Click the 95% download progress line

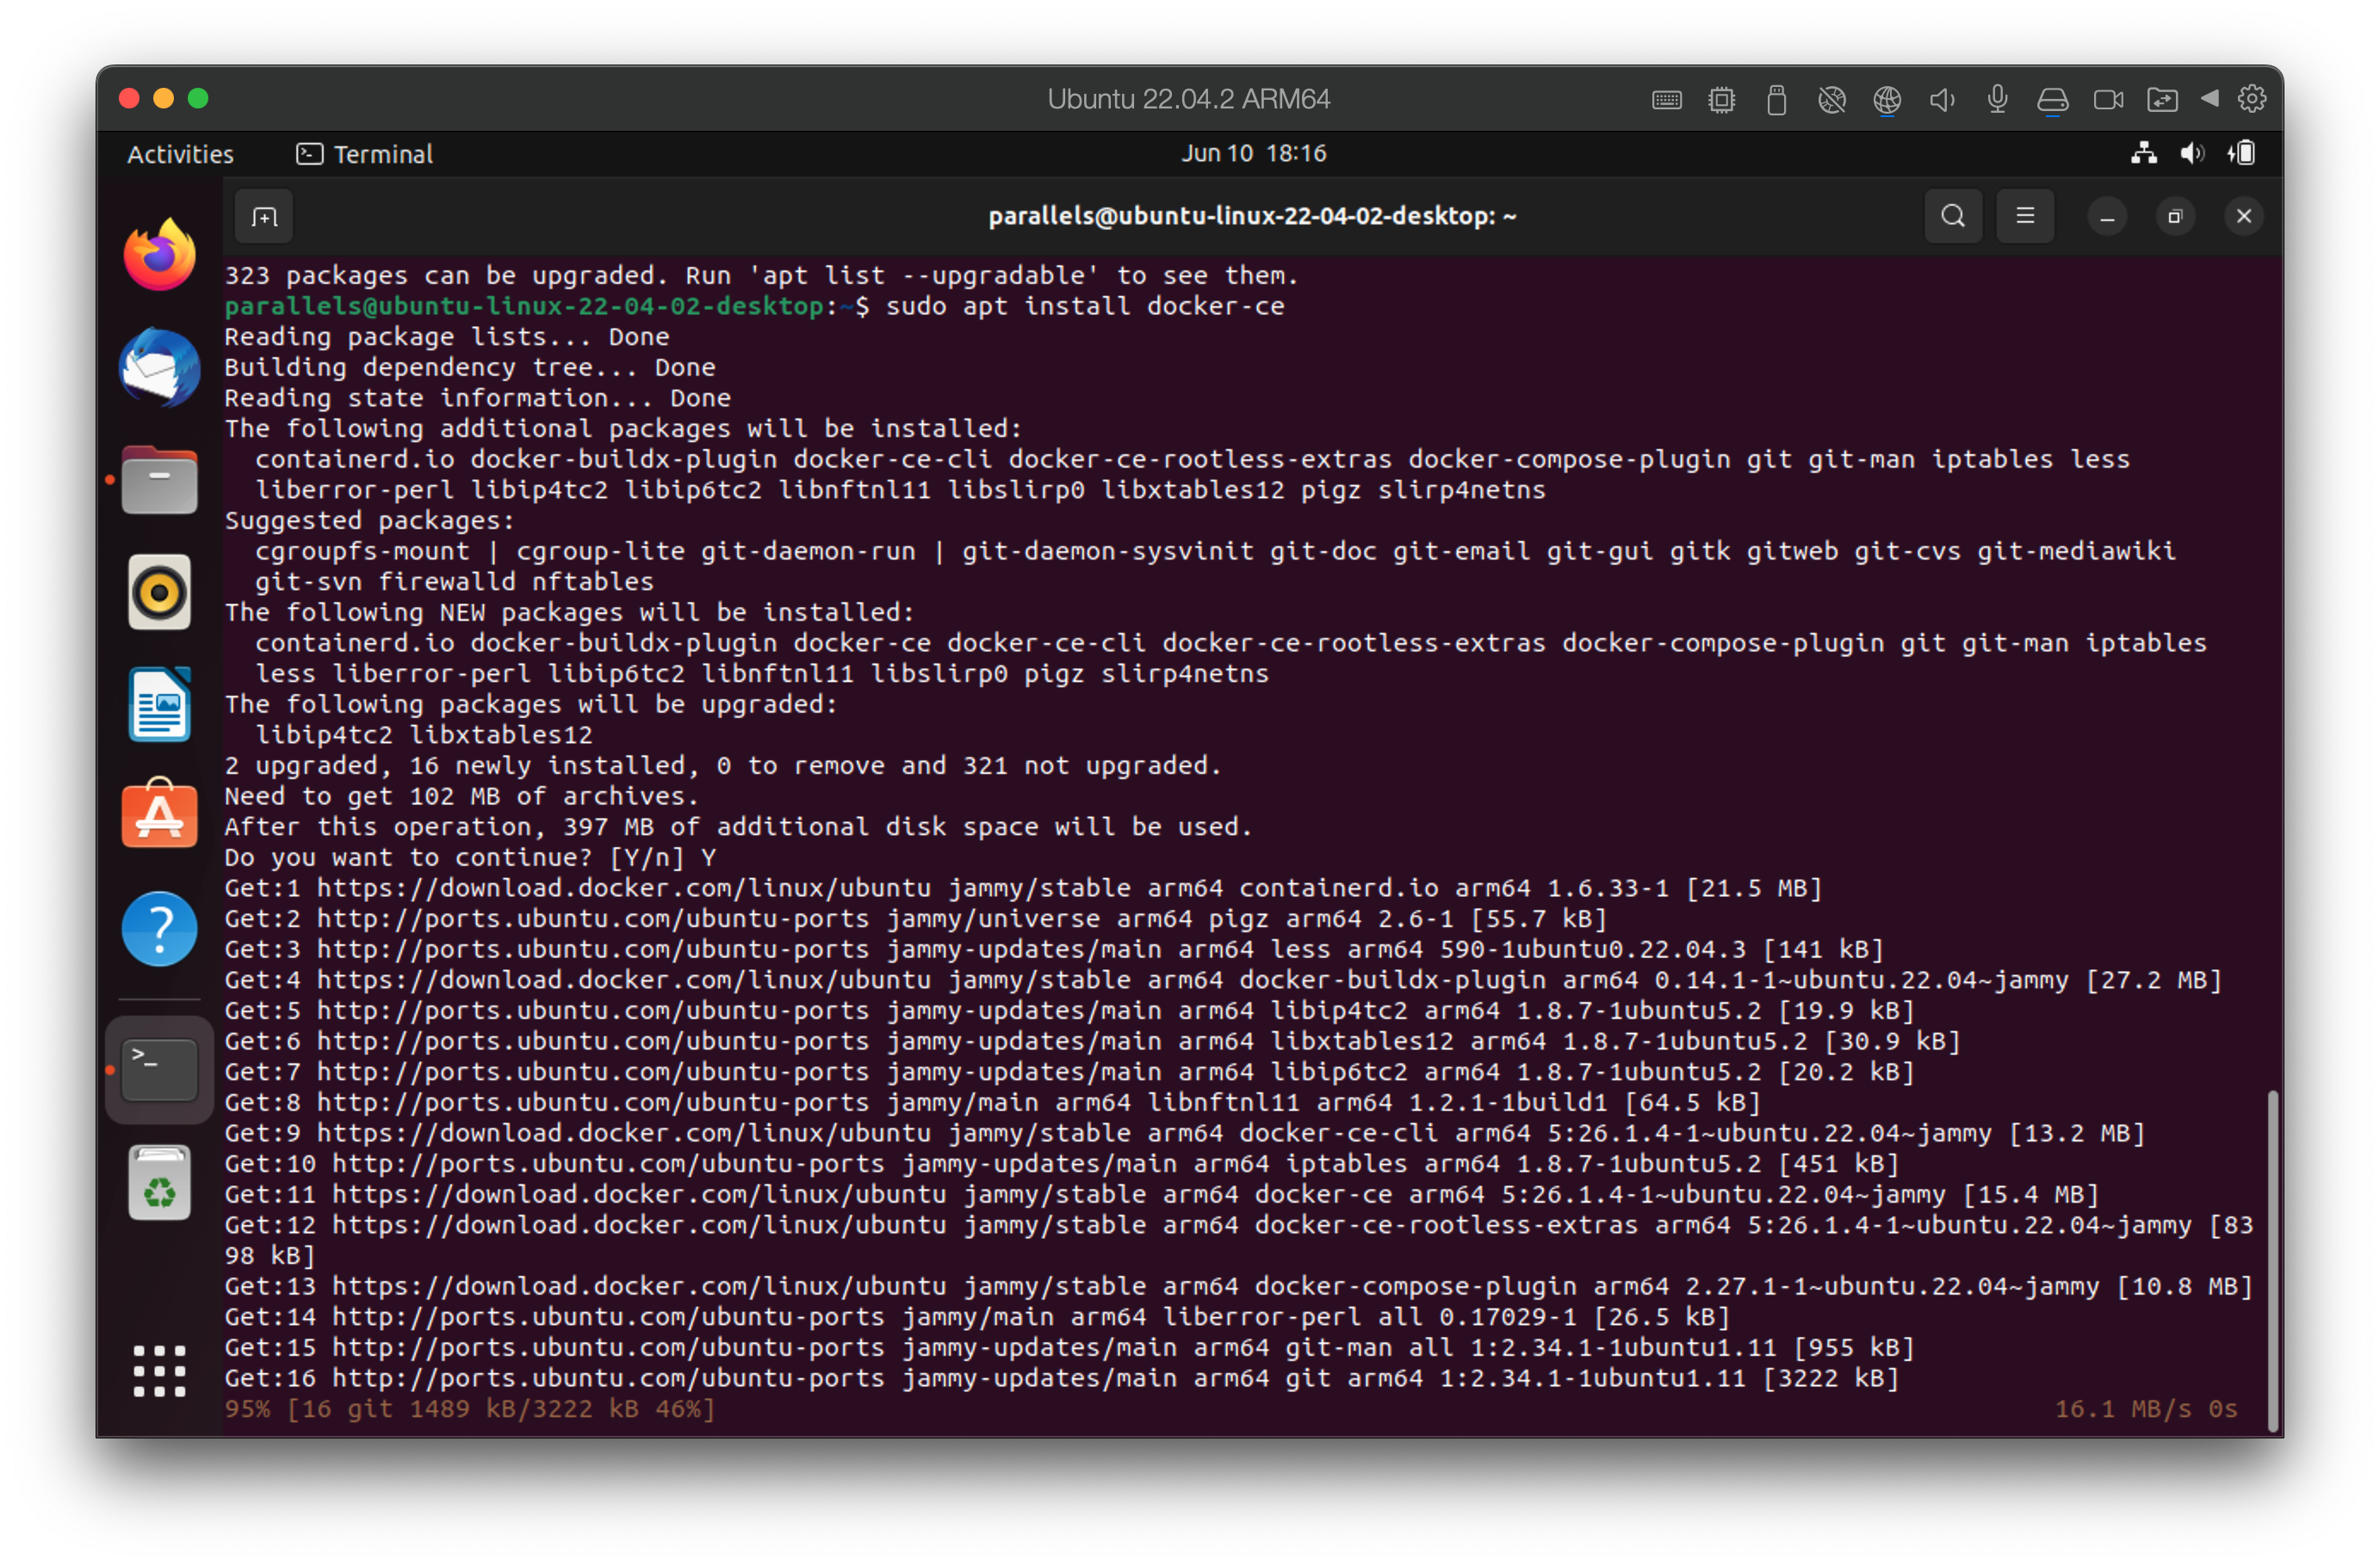(470, 1409)
